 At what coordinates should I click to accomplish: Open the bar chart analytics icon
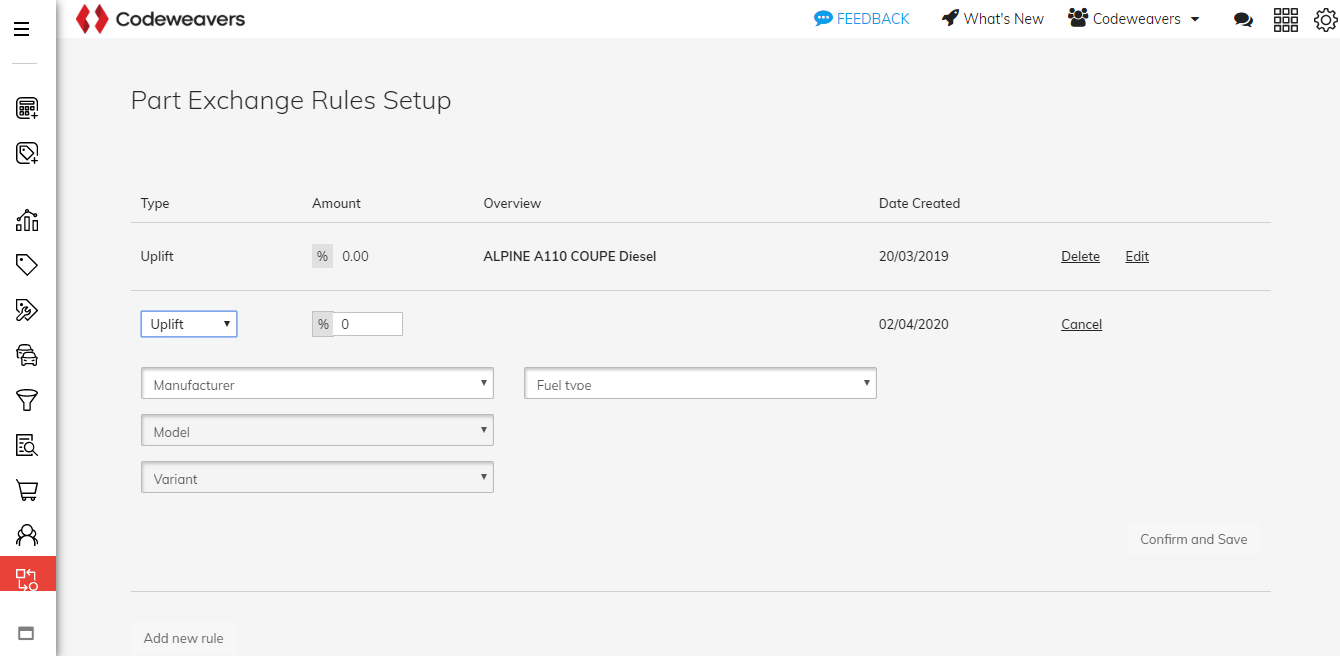pos(27,220)
